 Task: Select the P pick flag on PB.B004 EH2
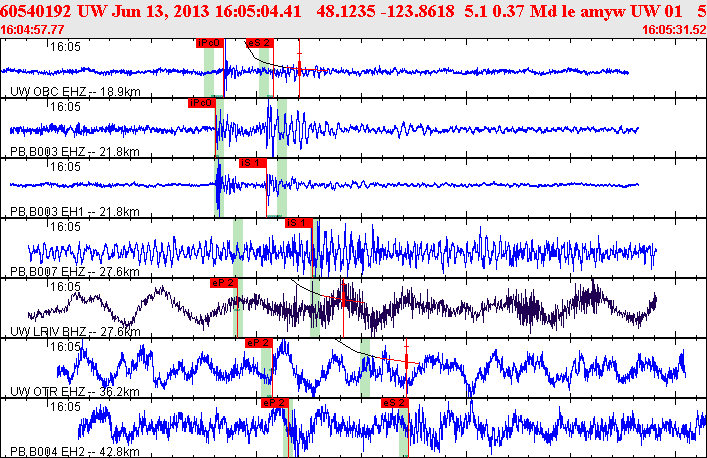click(273, 402)
